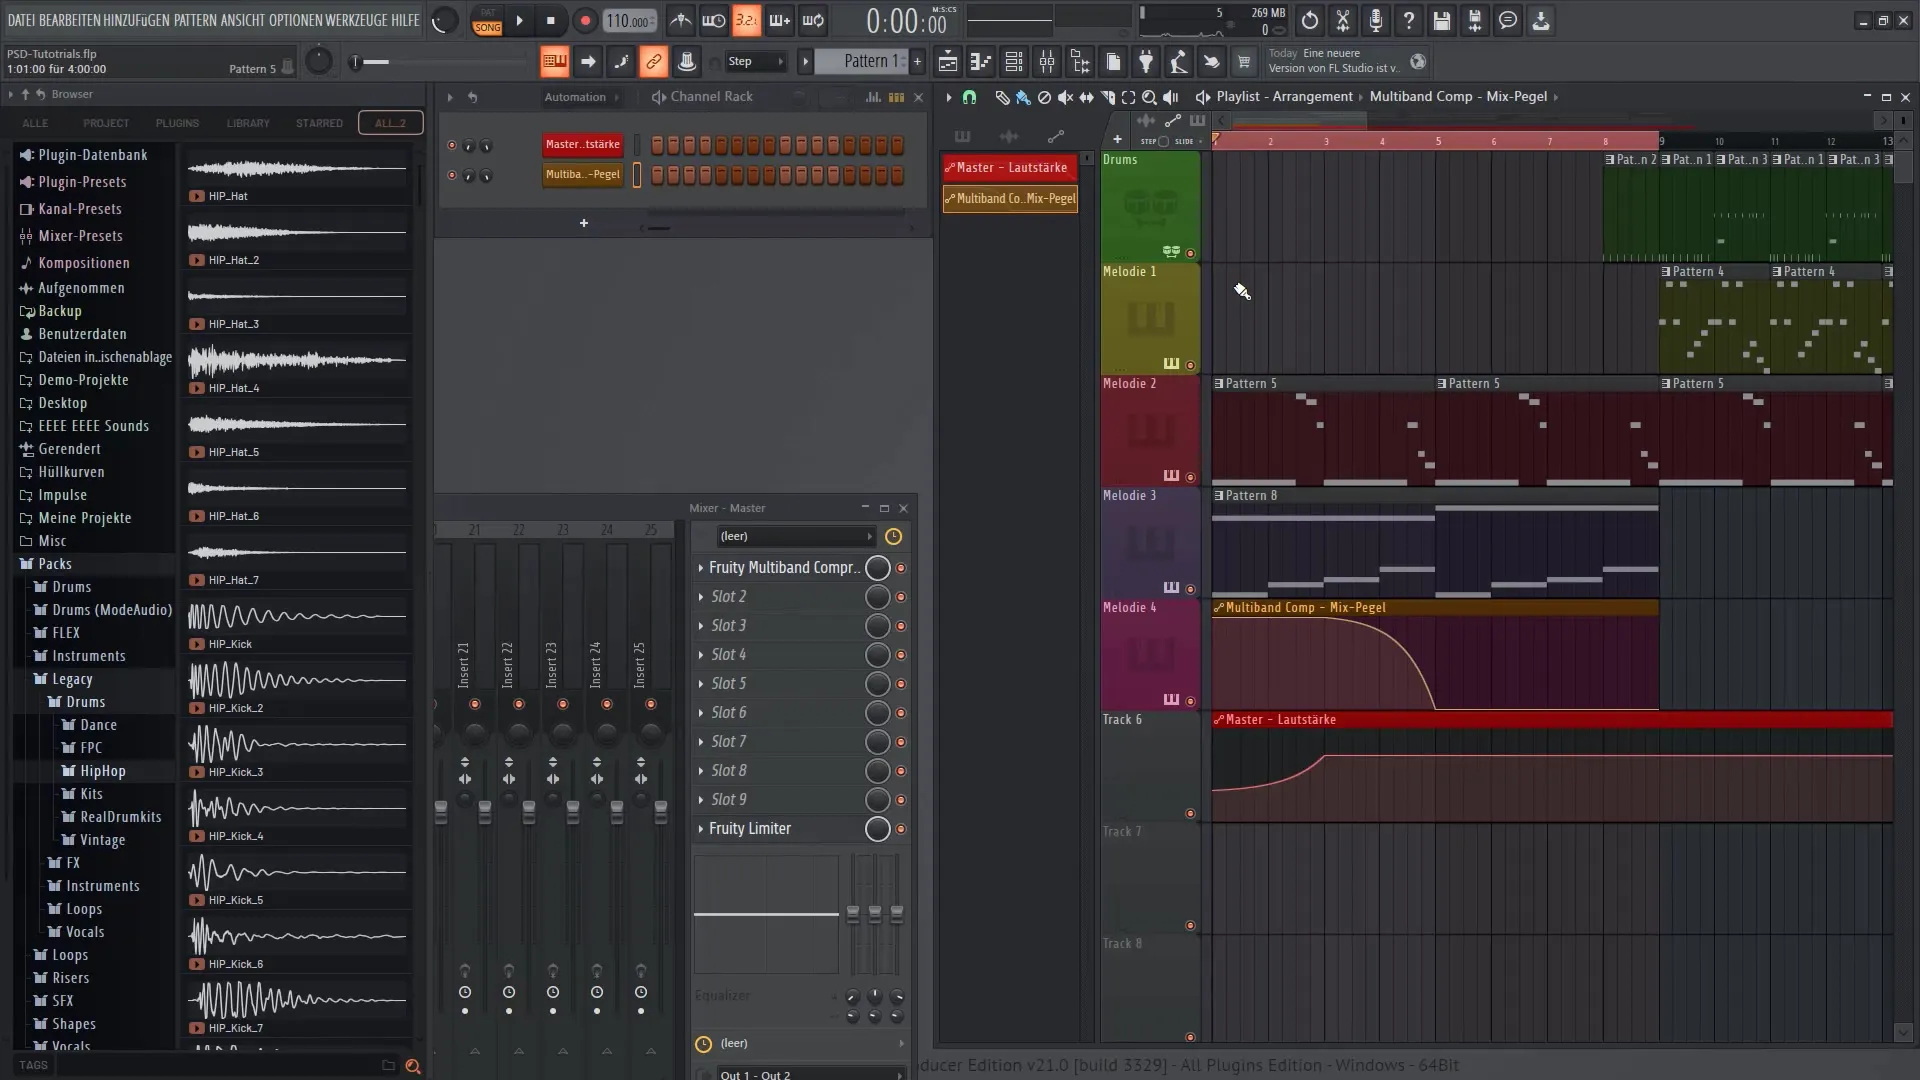Open the piano roll view button

pos(981,62)
